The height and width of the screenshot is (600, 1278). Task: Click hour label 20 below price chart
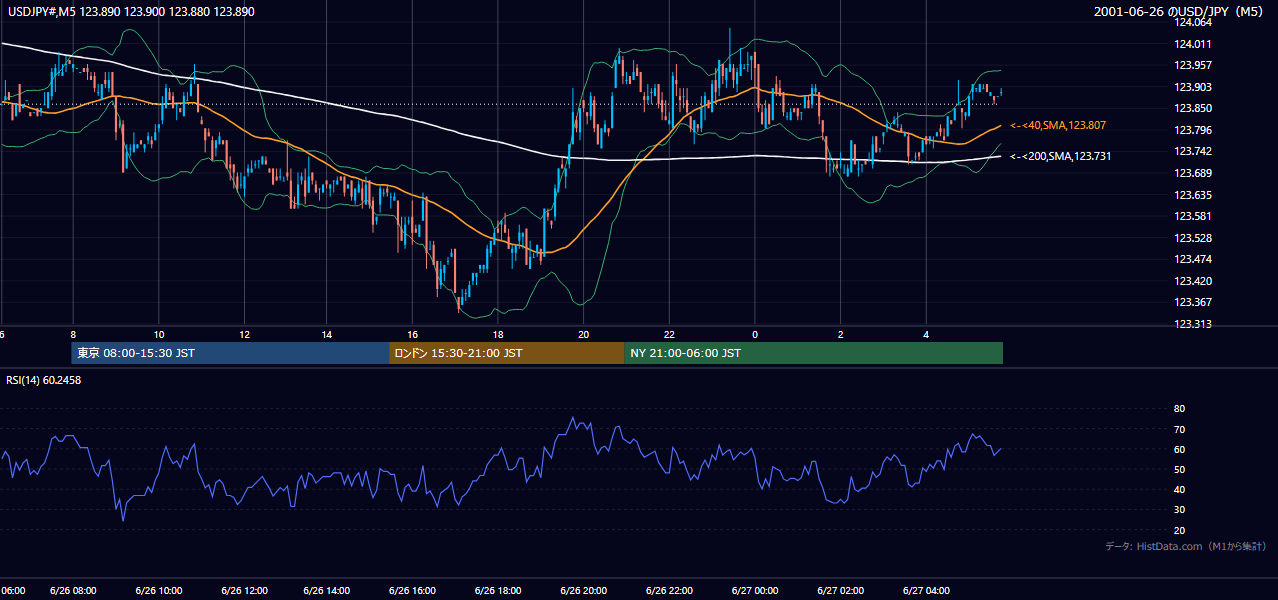pyautogui.click(x=584, y=334)
